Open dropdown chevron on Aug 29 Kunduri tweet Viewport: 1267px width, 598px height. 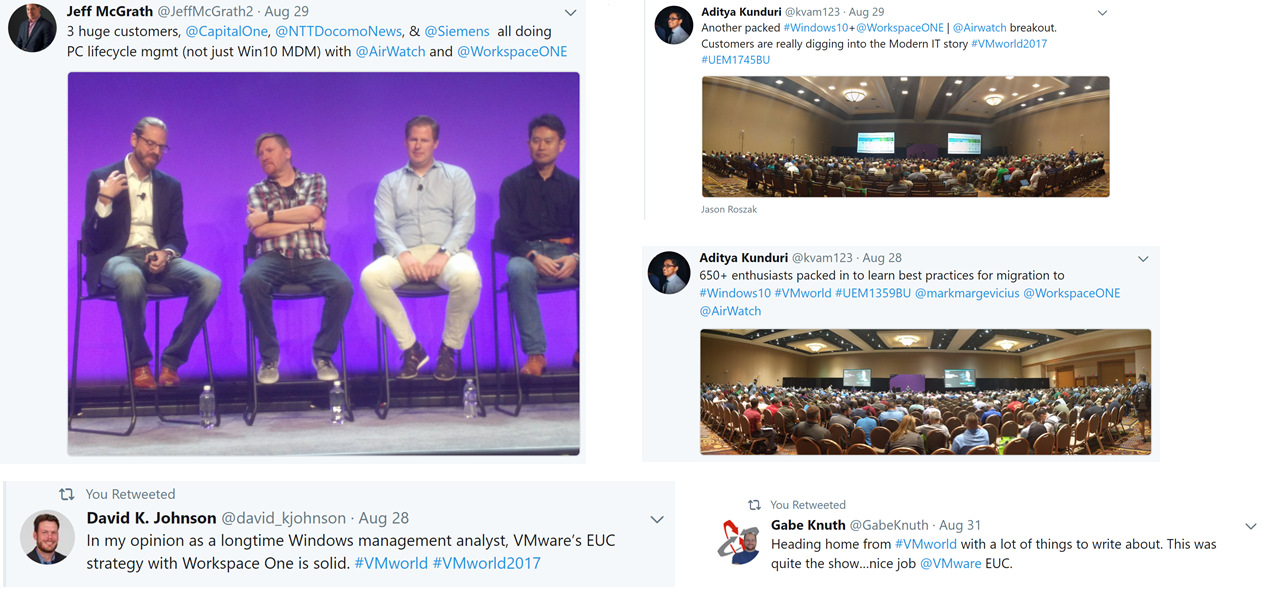[1102, 13]
